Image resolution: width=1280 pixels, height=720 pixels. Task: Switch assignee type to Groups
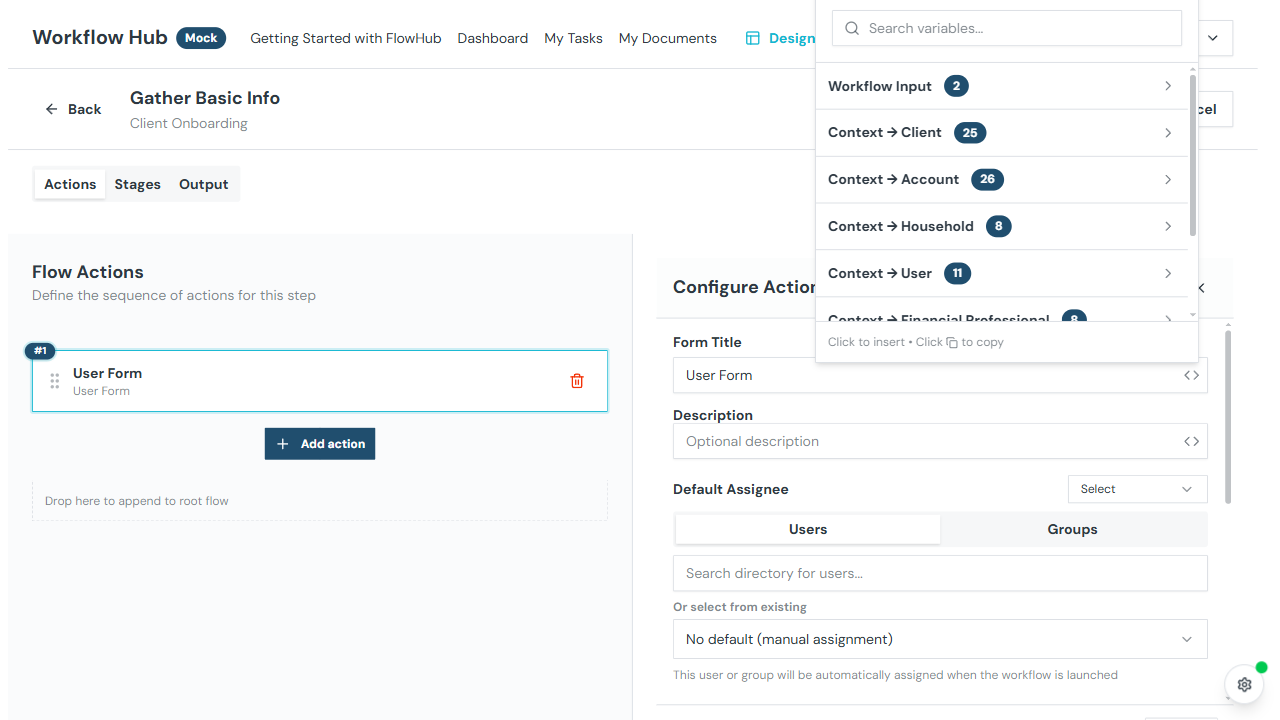[1072, 529]
